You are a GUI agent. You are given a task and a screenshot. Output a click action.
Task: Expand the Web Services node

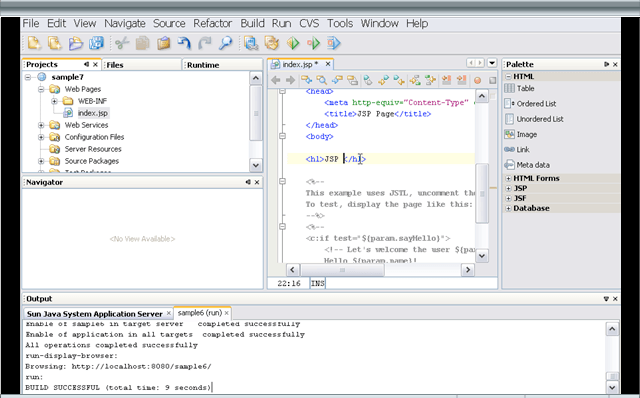click(41, 125)
